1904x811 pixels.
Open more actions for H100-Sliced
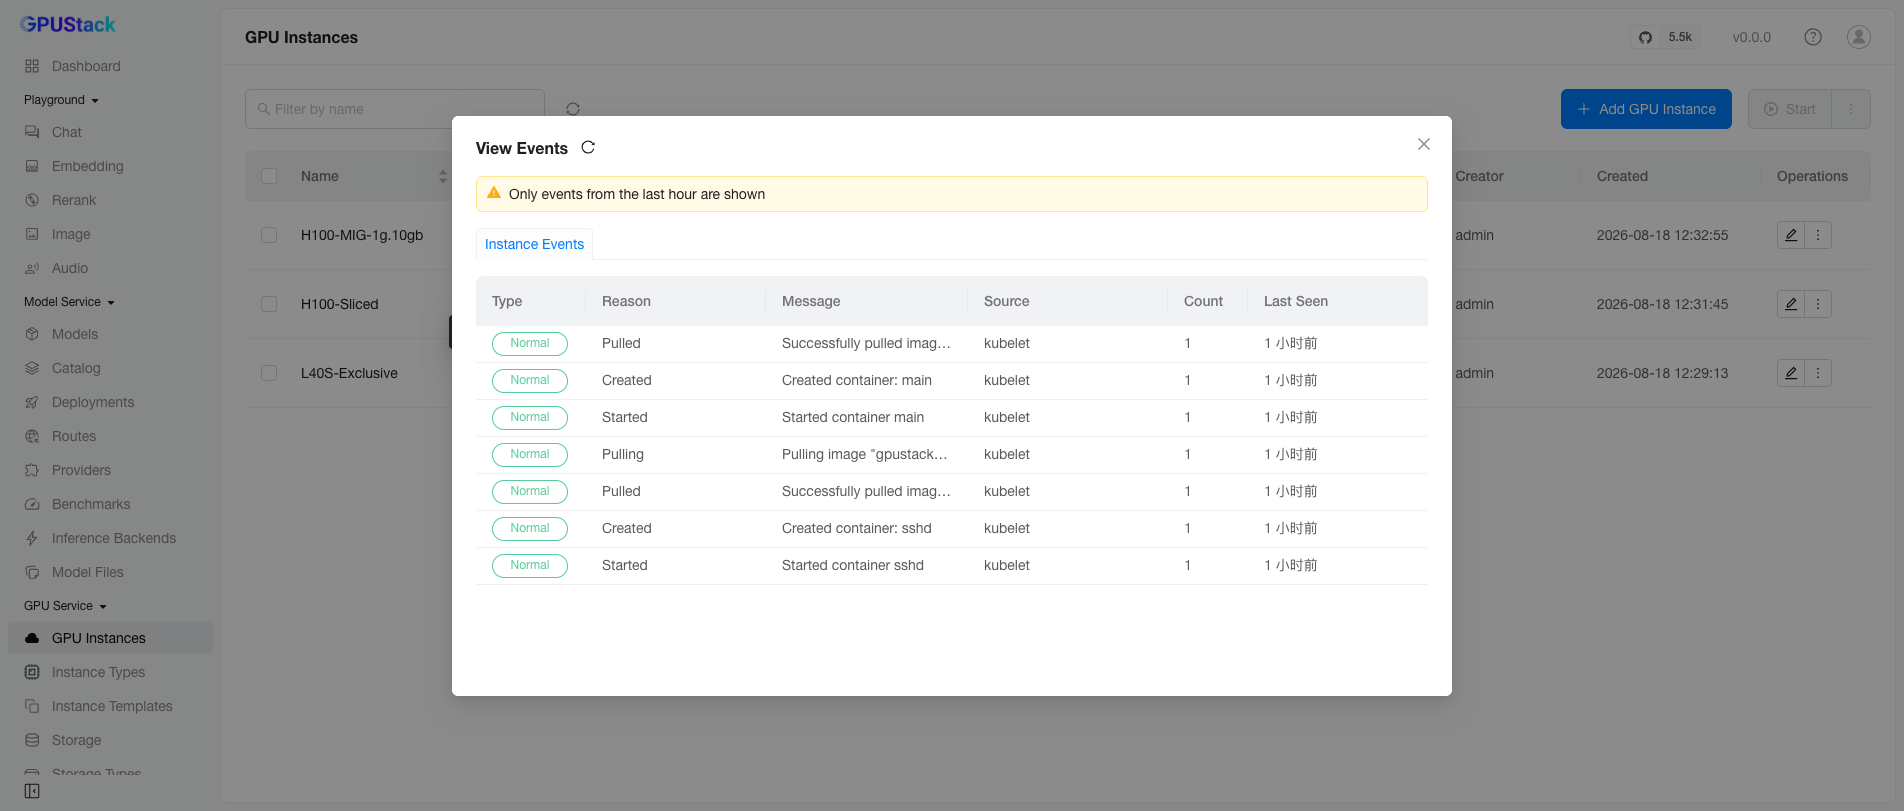(x=1818, y=304)
